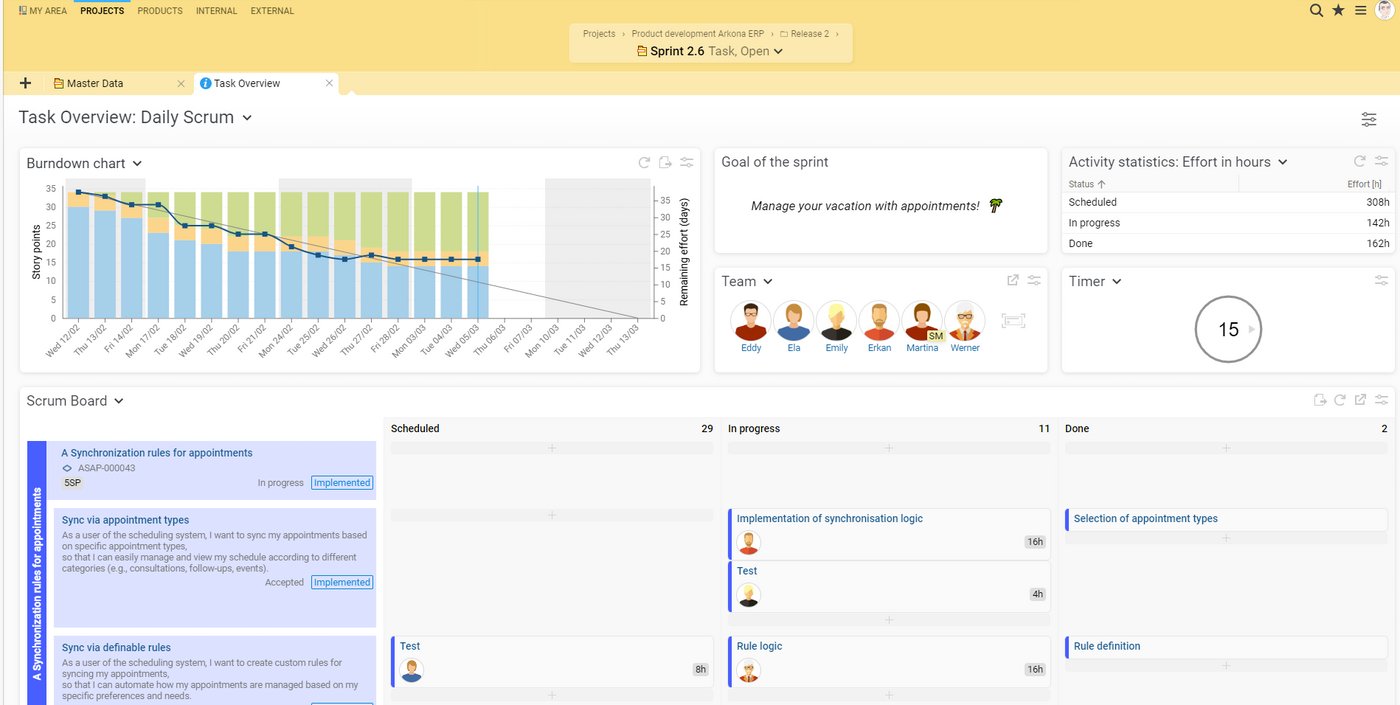Export the Scrum Board

[x=1320, y=400]
